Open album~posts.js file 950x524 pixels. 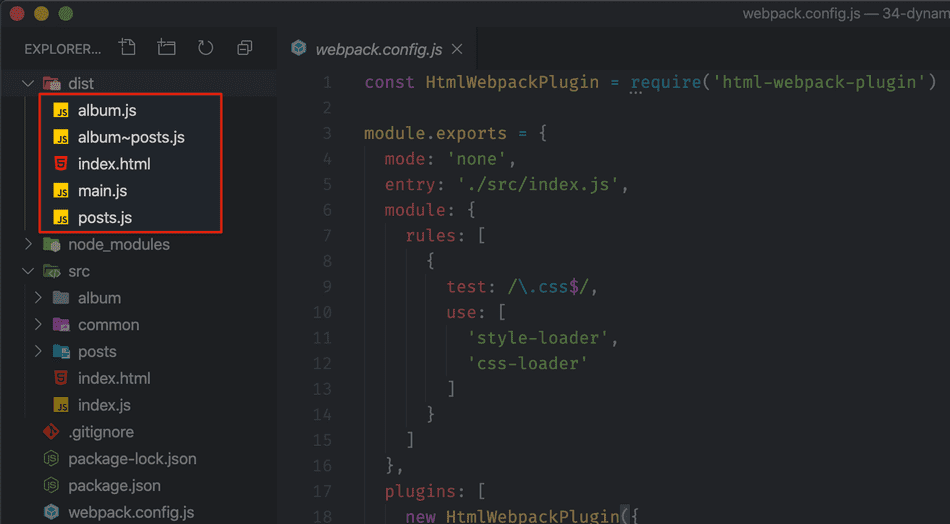pos(131,138)
